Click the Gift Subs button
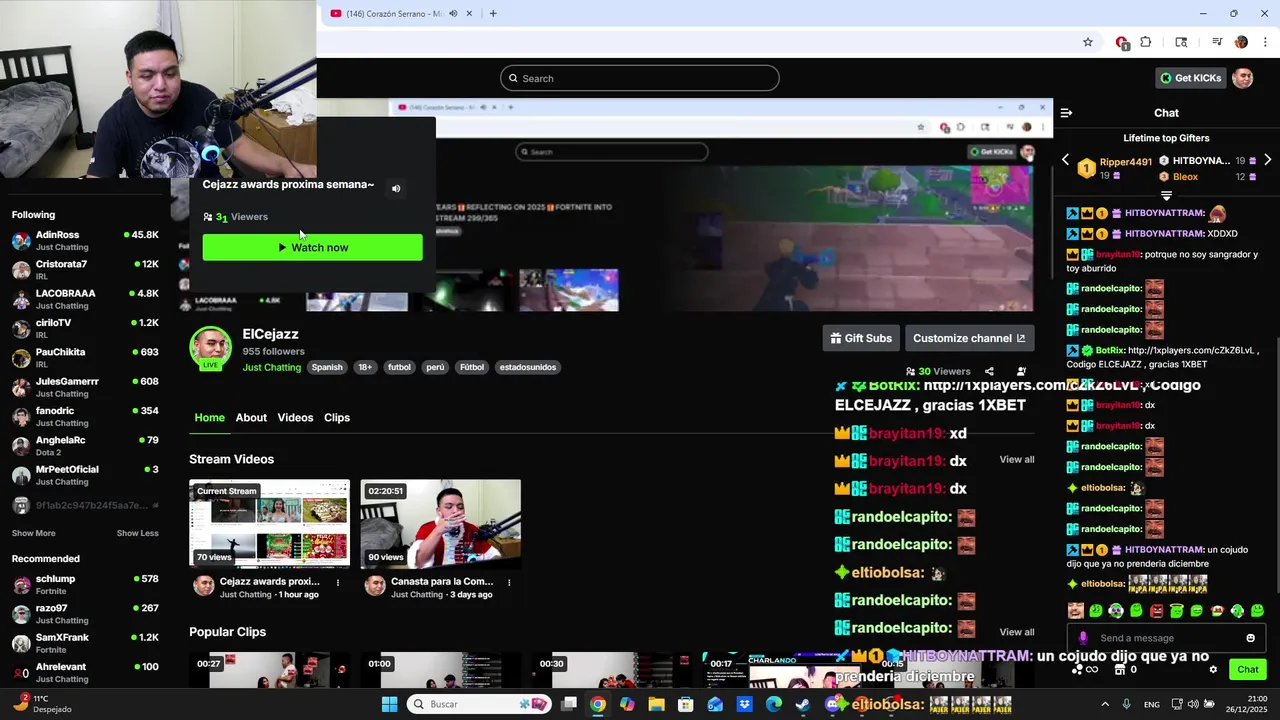Image resolution: width=1280 pixels, height=720 pixels. point(861,338)
